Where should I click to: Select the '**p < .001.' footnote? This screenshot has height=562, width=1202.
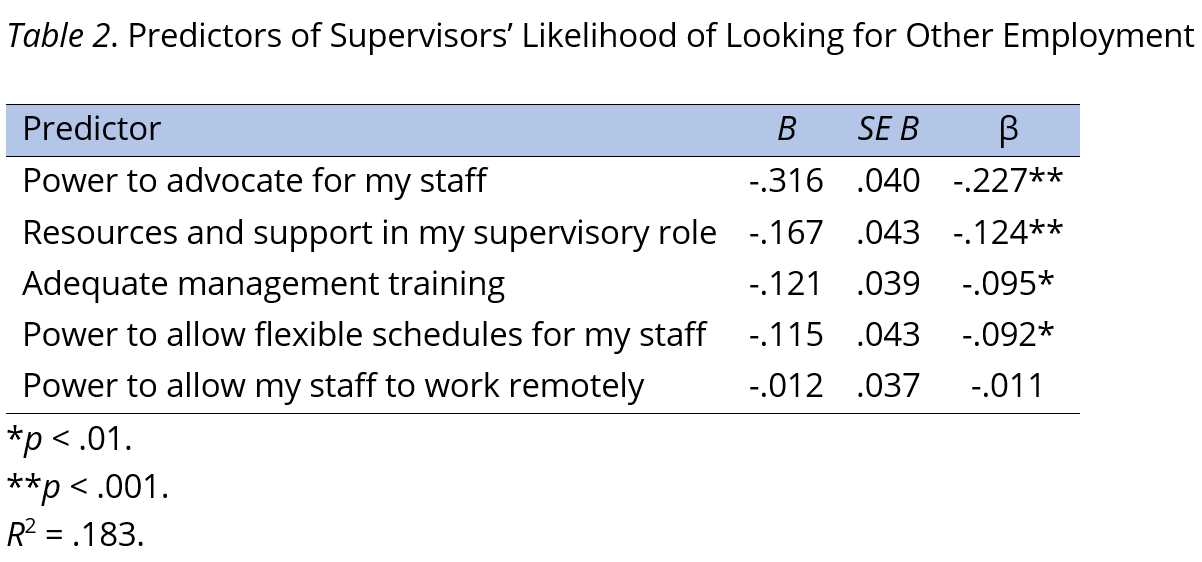88,487
